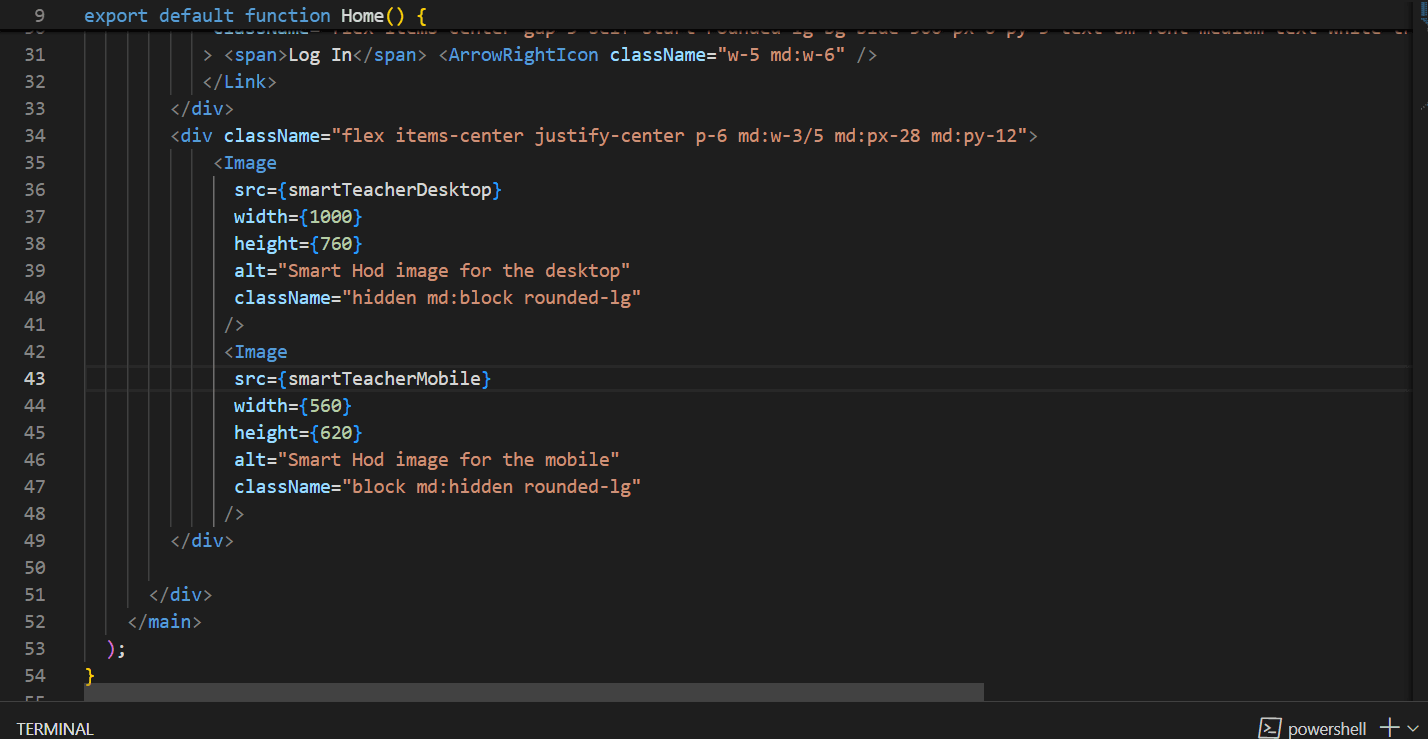
Task: Click the "</div>" closing tag on line 49
Action: (x=203, y=541)
